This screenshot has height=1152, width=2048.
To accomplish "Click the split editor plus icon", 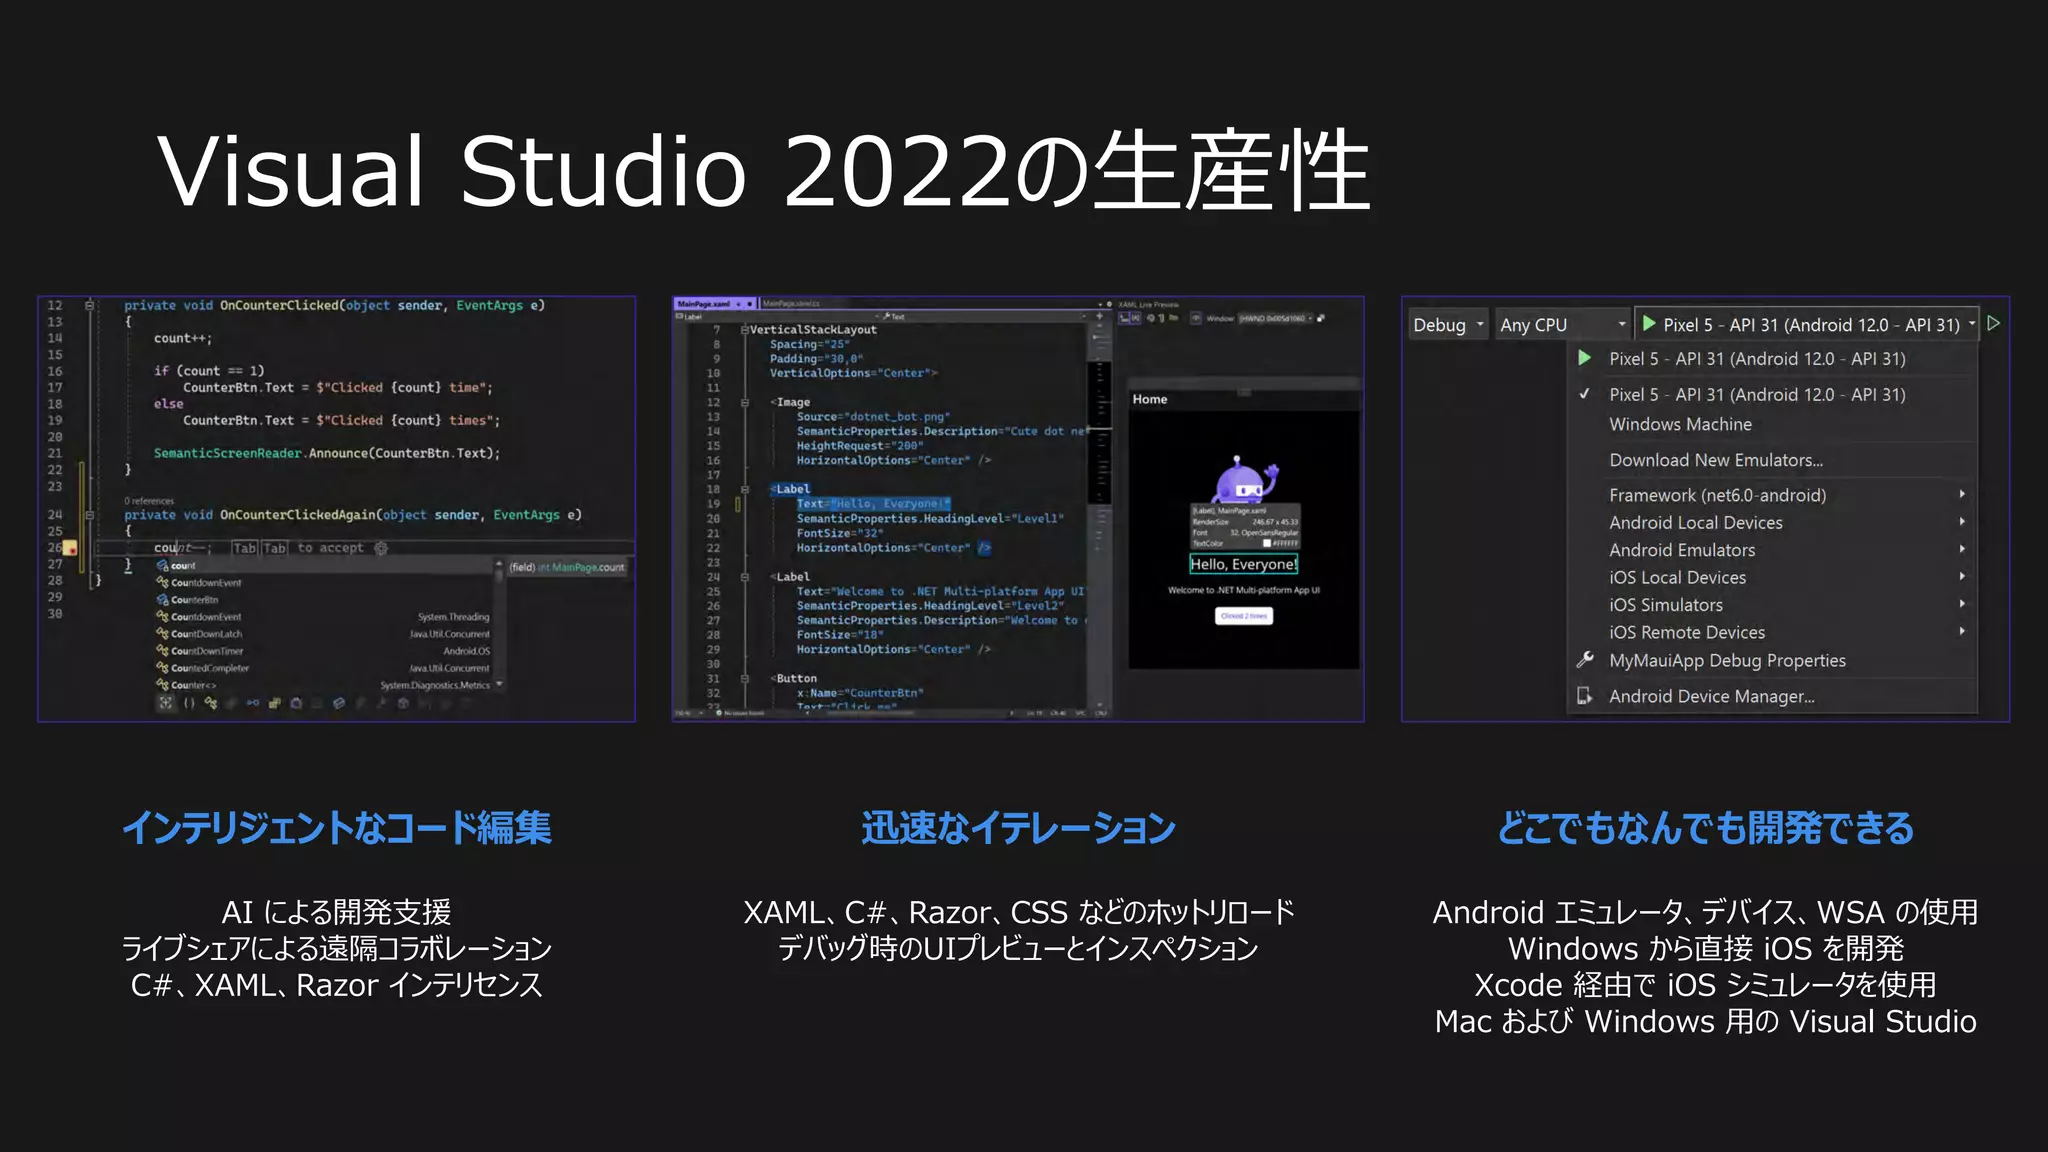I will coord(1099,316).
